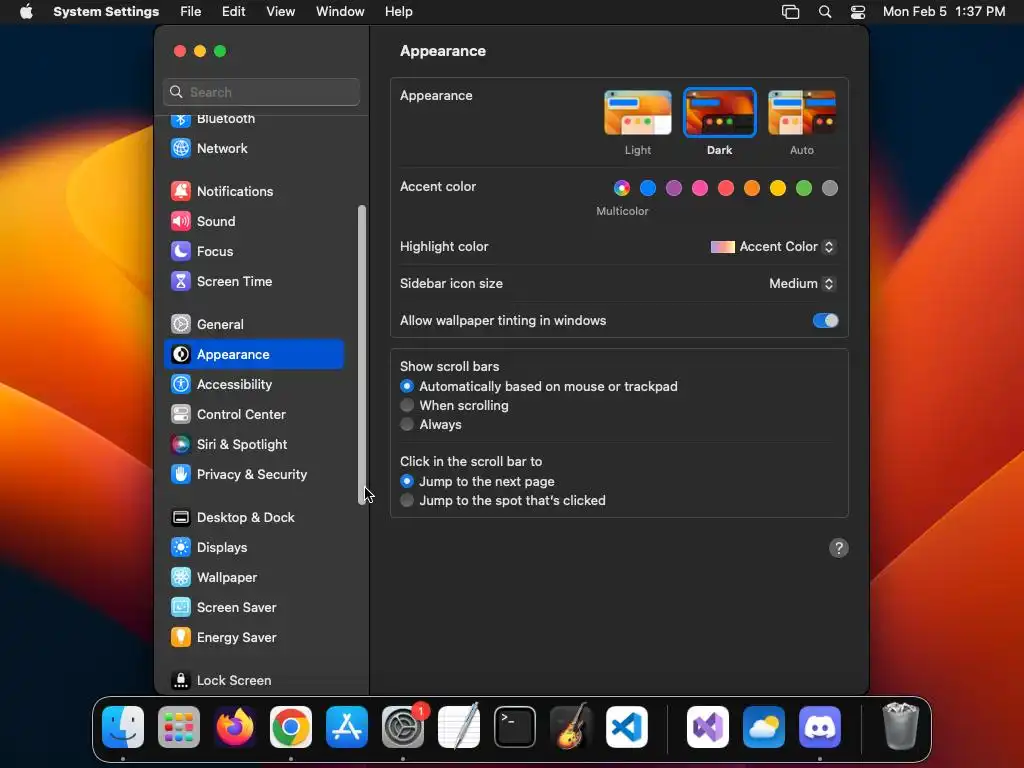Launch Firefox from the Dock
Image resolution: width=1024 pixels, height=768 pixels.
pyautogui.click(x=235, y=727)
